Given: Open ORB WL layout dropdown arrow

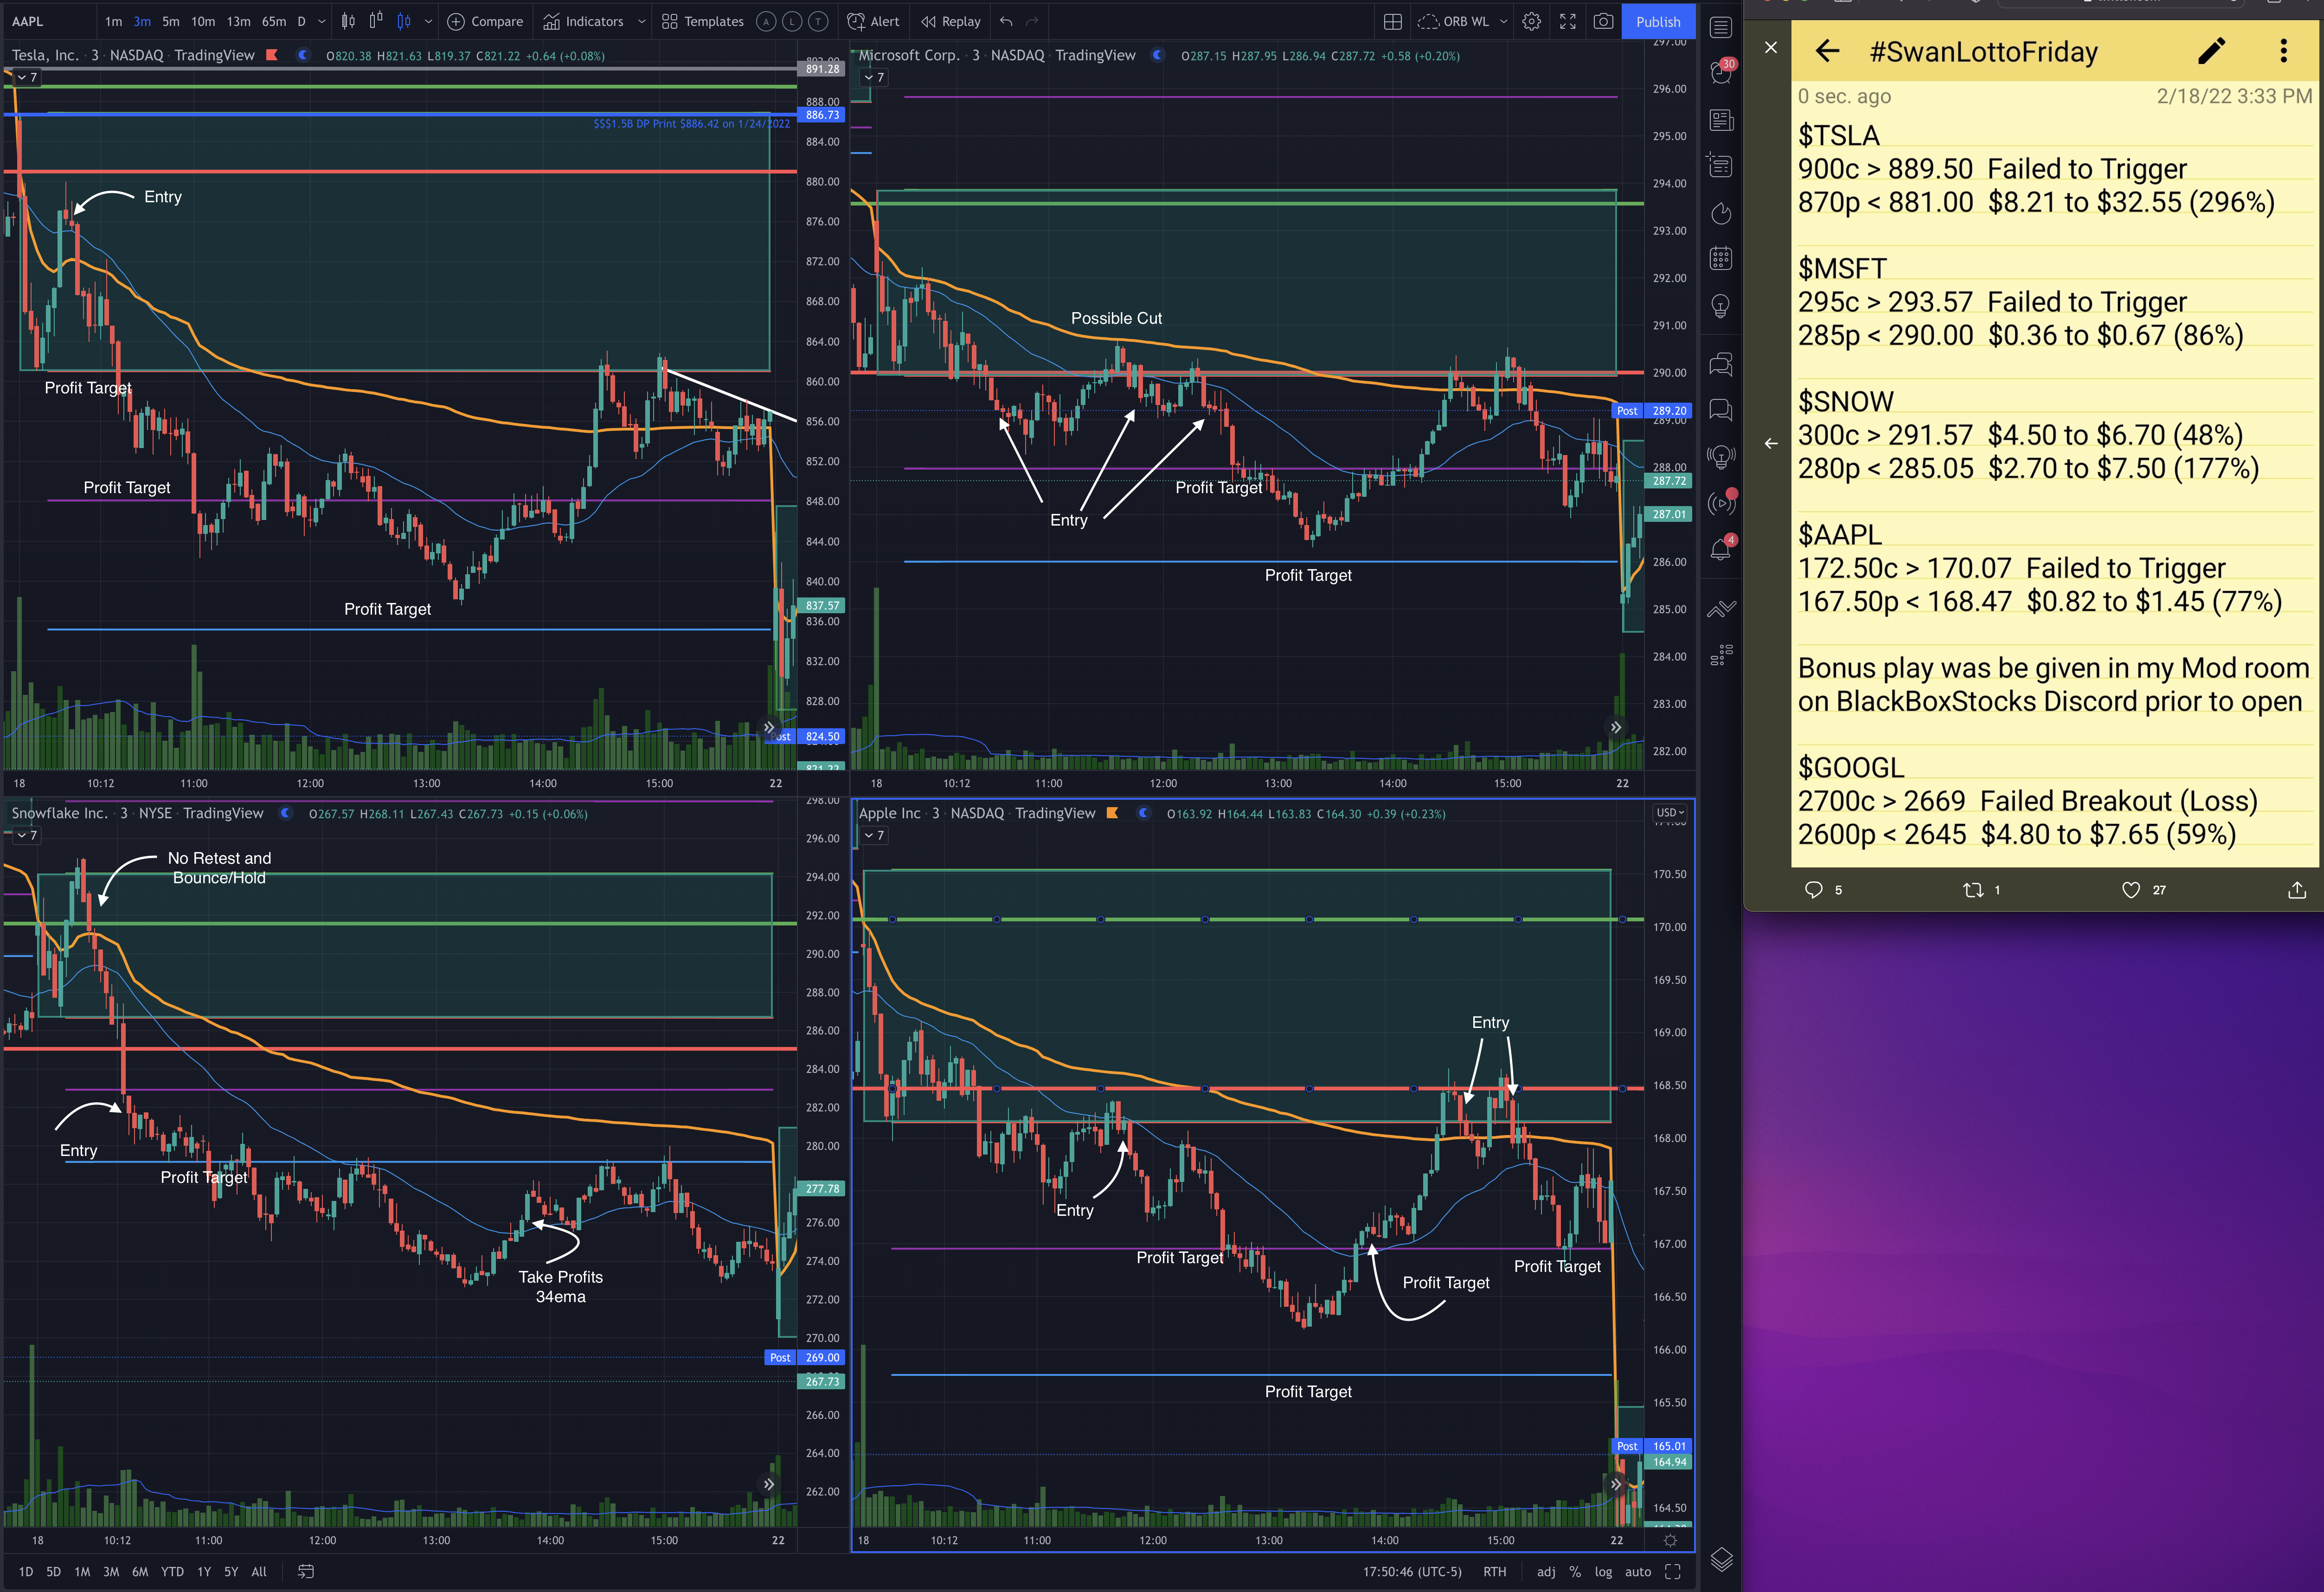Looking at the screenshot, I should (x=1503, y=21).
